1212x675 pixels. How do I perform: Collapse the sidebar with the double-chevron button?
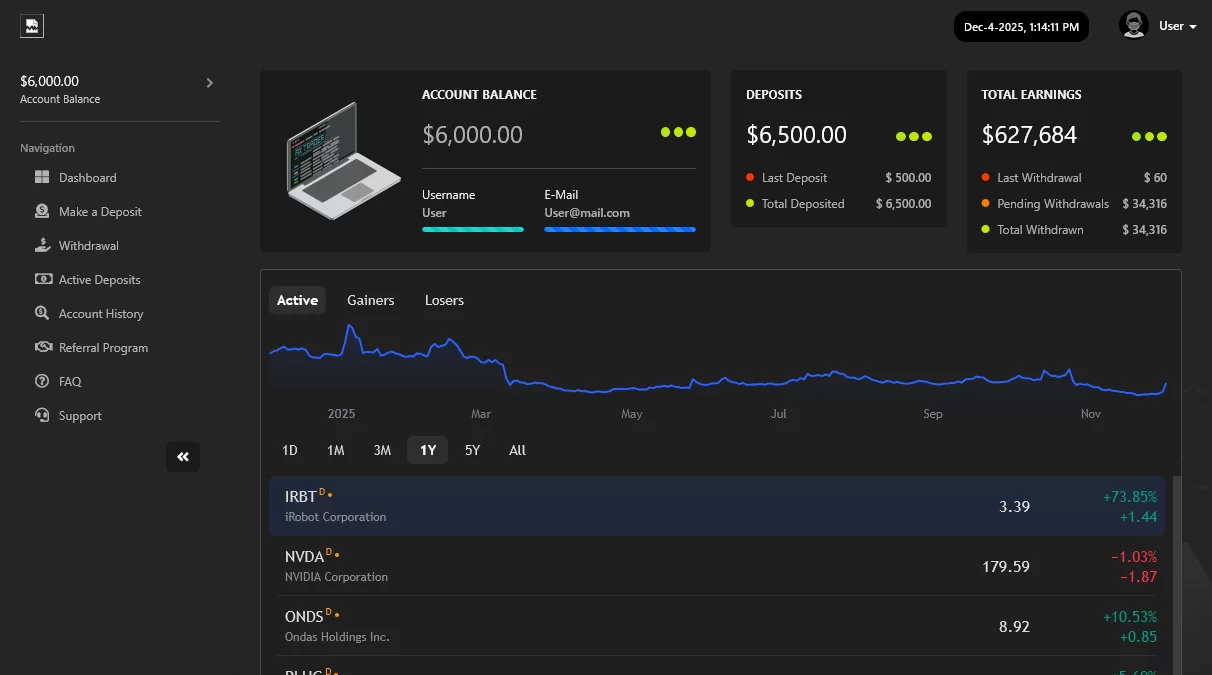[183, 456]
